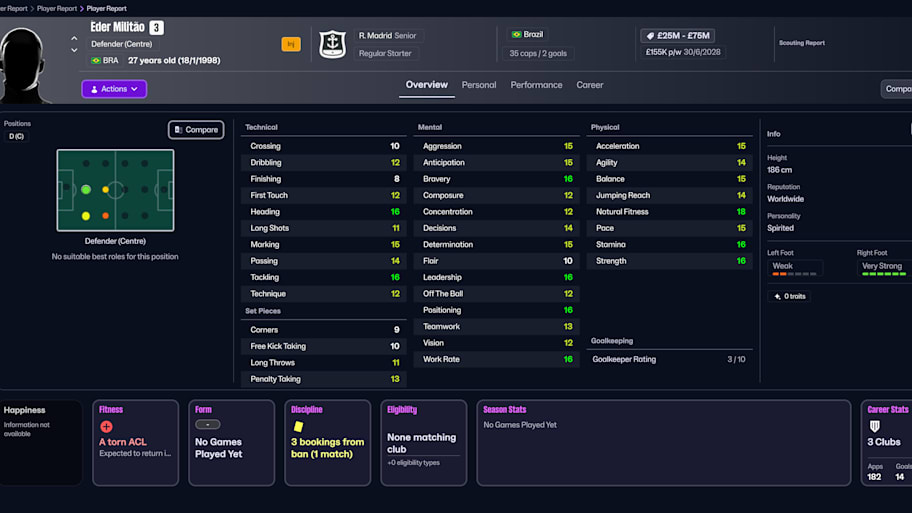Viewport: 912px width, 513px height.
Task: Click the orange Inj injury badge
Action: tap(291, 44)
